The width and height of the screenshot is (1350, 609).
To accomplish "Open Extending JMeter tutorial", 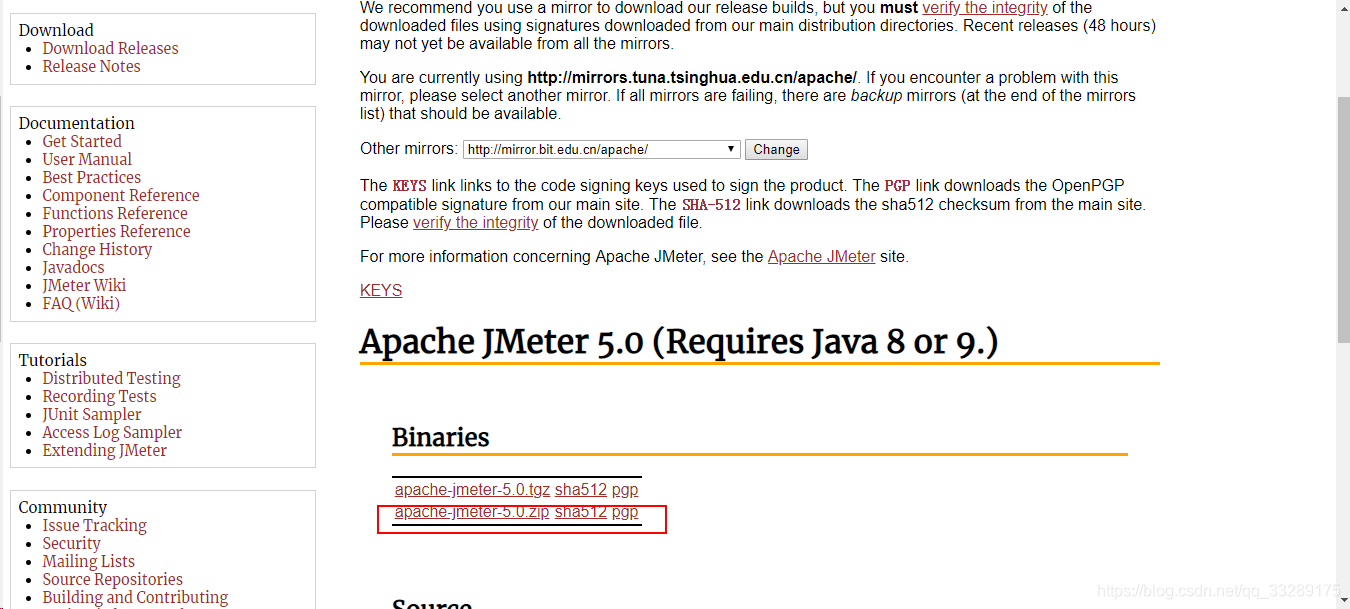I will click(104, 450).
